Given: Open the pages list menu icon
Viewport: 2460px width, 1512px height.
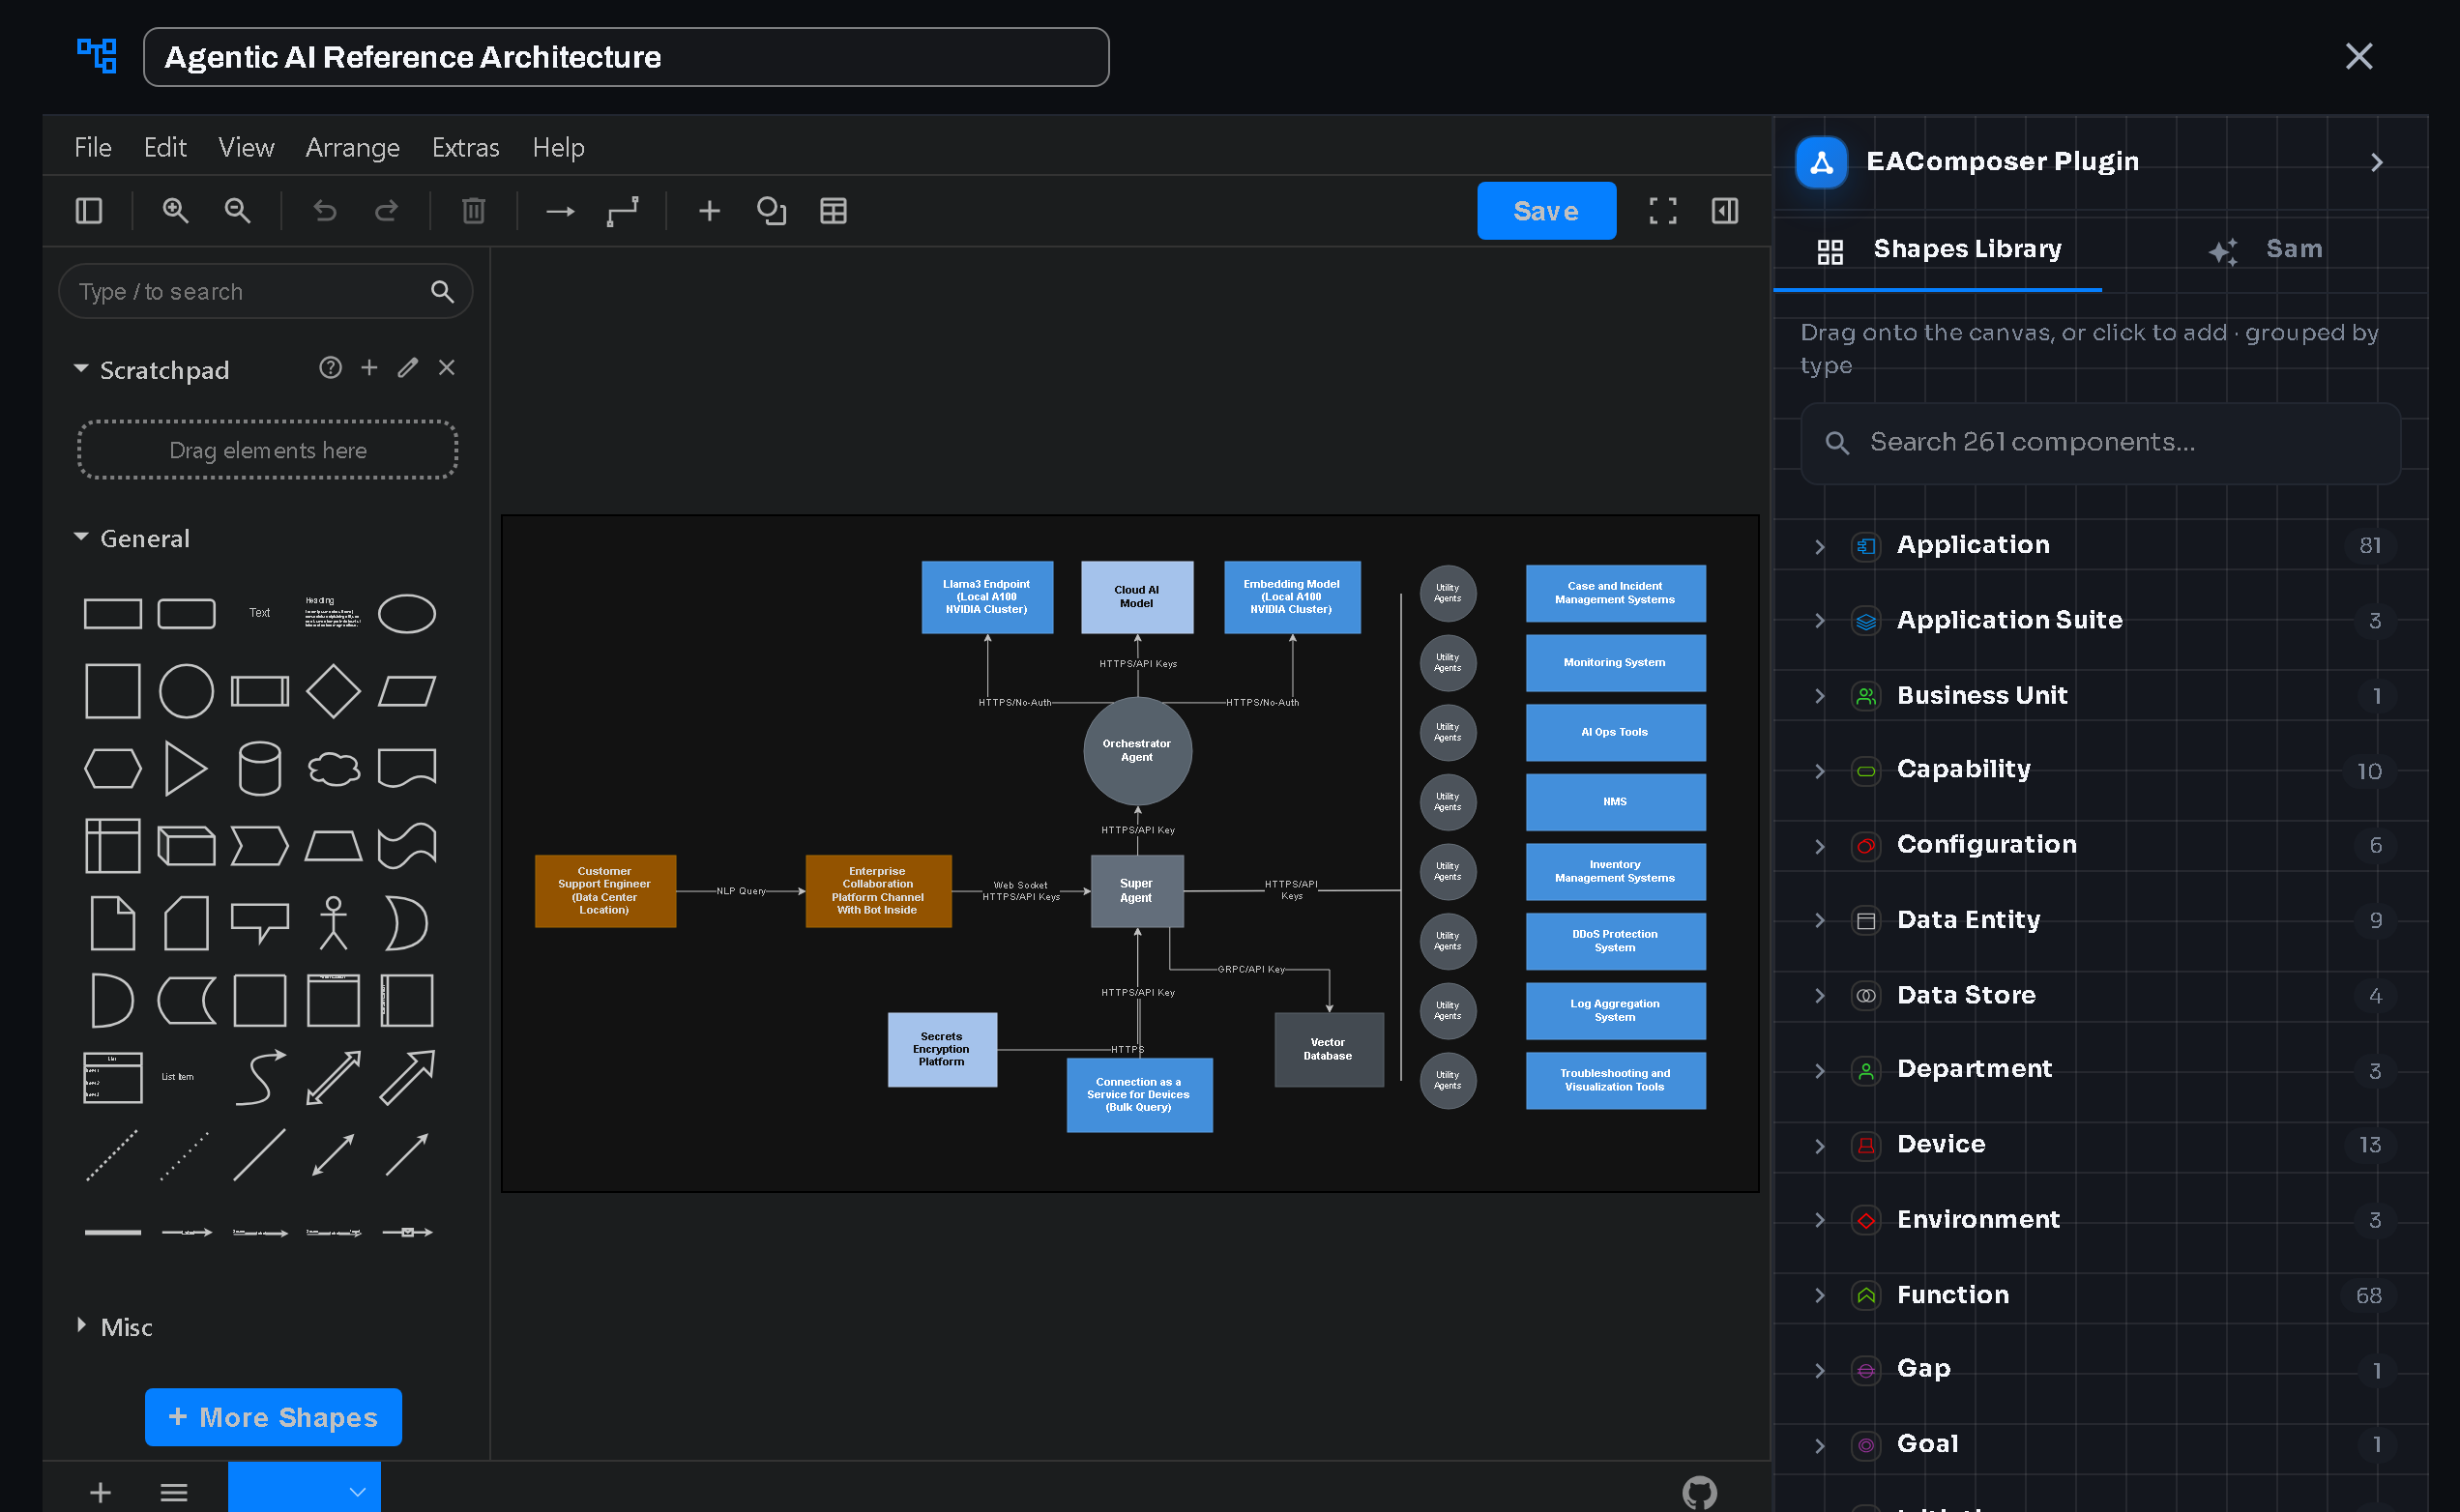Looking at the screenshot, I should coord(174,1493).
